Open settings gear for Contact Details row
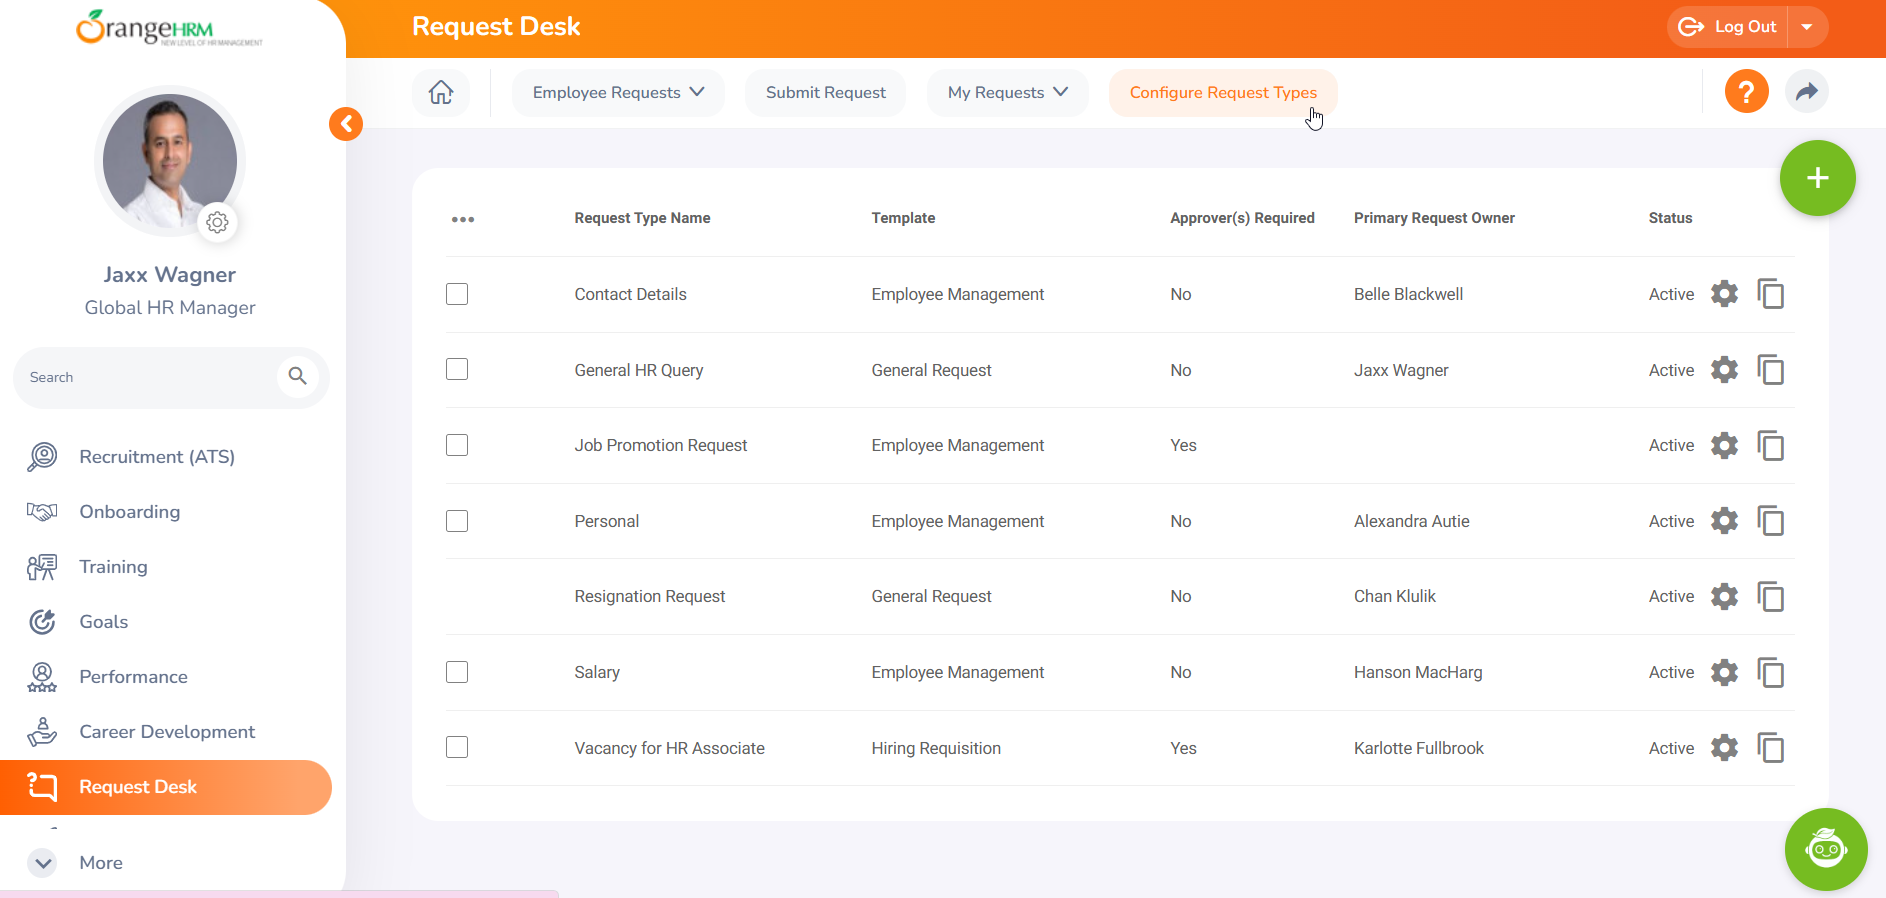Viewport: 1886px width, 898px height. click(1724, 294)
